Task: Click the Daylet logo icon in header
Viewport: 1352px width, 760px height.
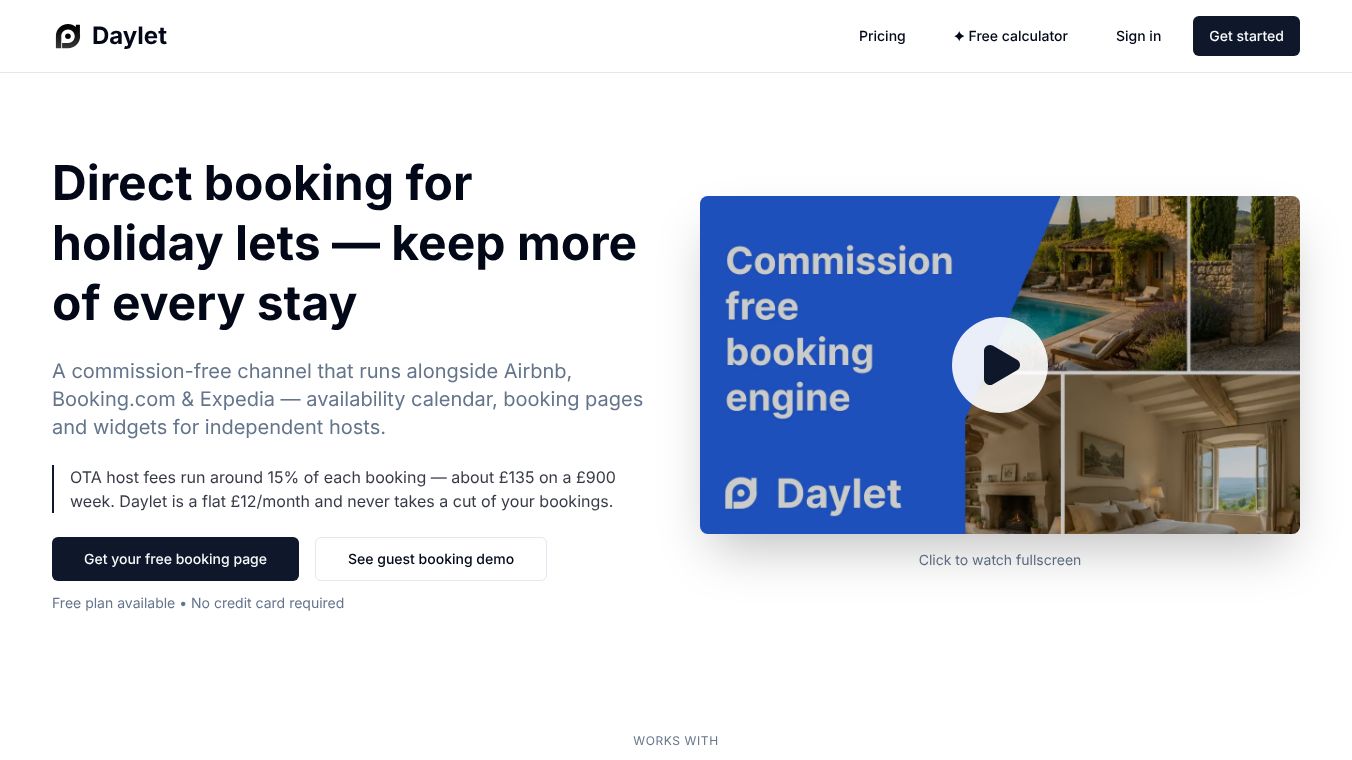Action: coord(68,36)
